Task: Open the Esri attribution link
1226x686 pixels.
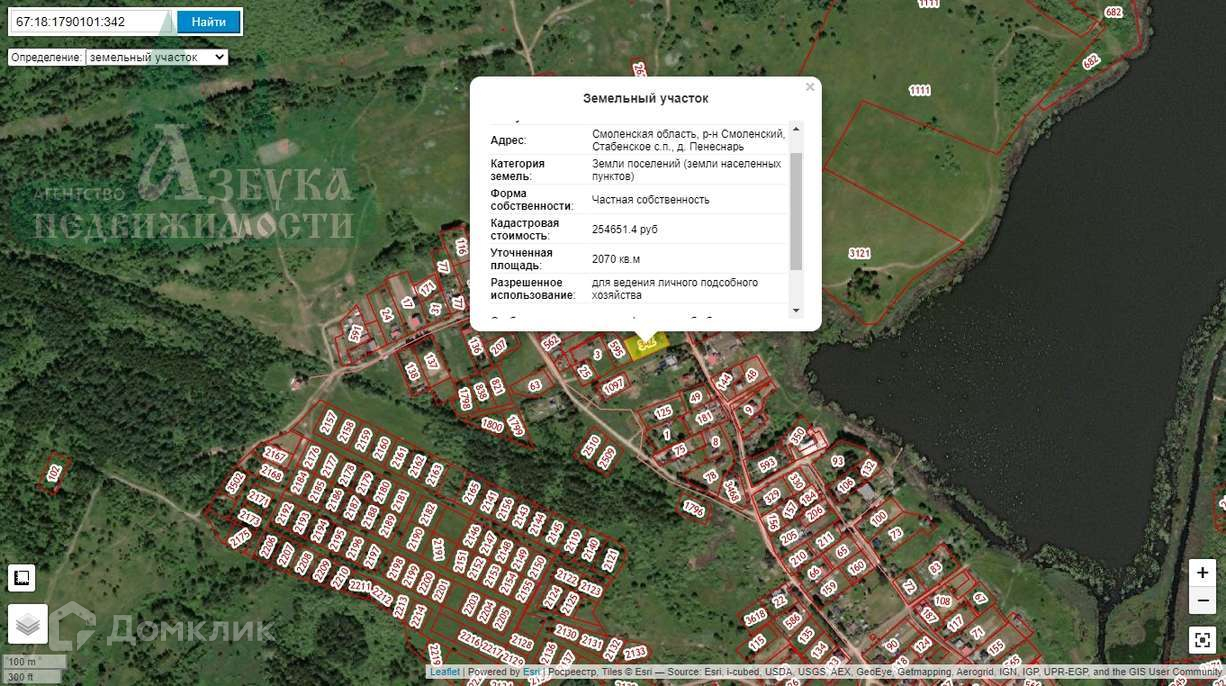Action: click(532, 672)
